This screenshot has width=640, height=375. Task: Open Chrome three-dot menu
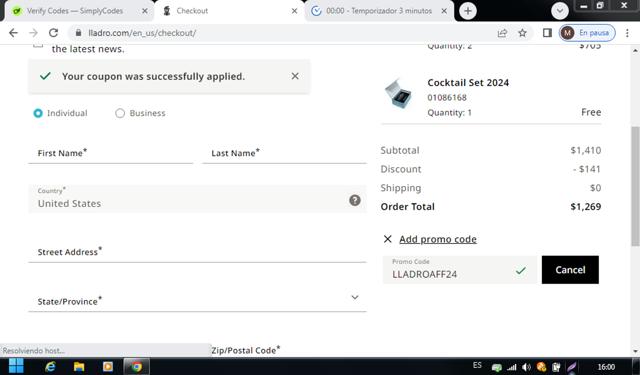pyautogui.click(x=627, y=33)
